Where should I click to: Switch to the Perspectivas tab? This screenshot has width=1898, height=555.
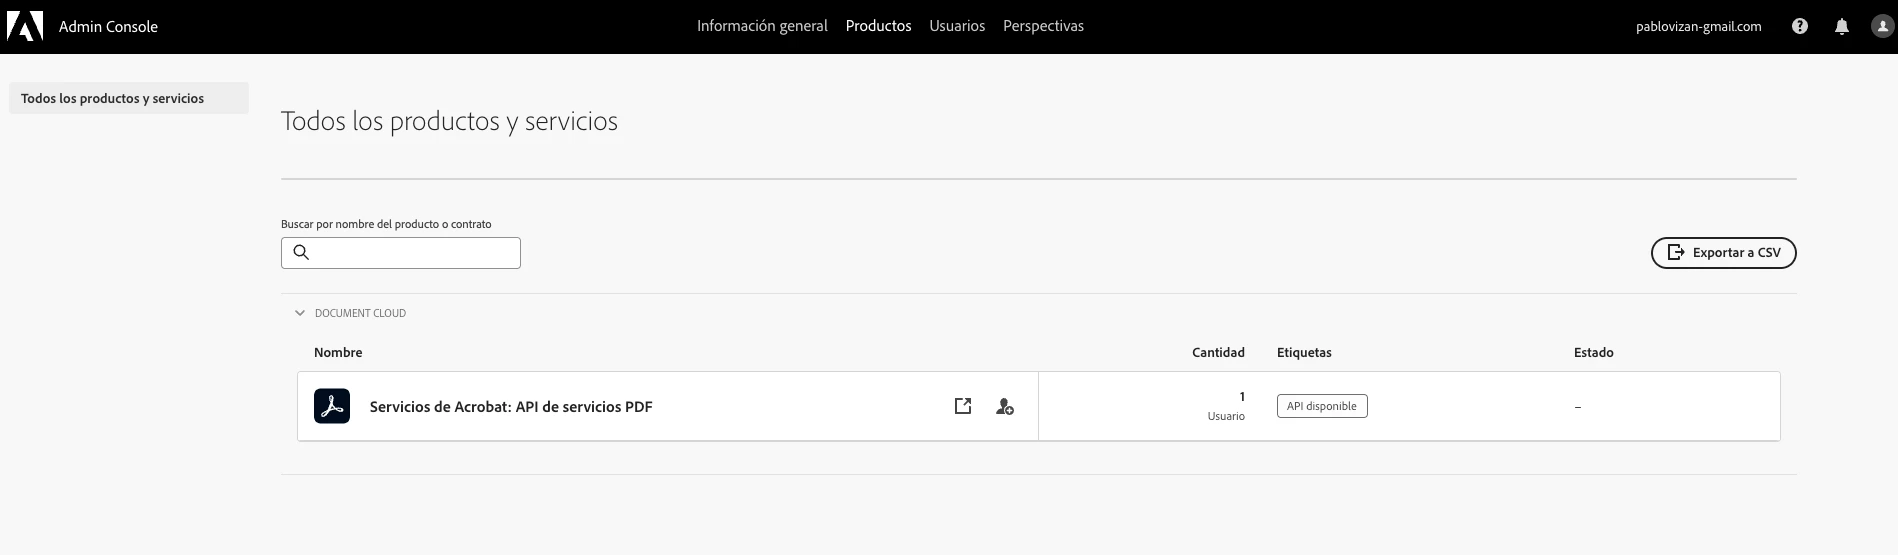[x=1043, y=26]
